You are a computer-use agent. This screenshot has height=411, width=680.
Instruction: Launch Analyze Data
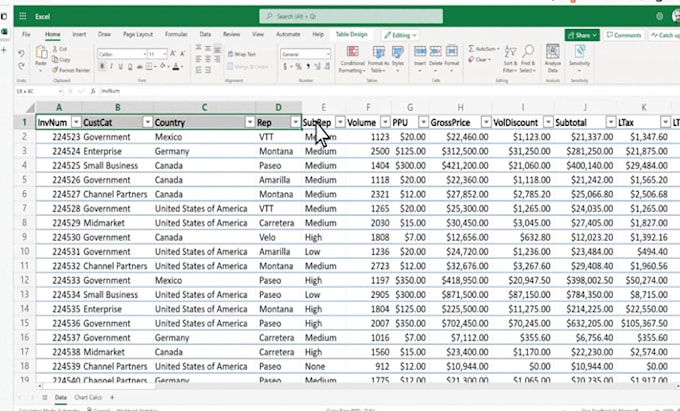(x=552, y=58)
